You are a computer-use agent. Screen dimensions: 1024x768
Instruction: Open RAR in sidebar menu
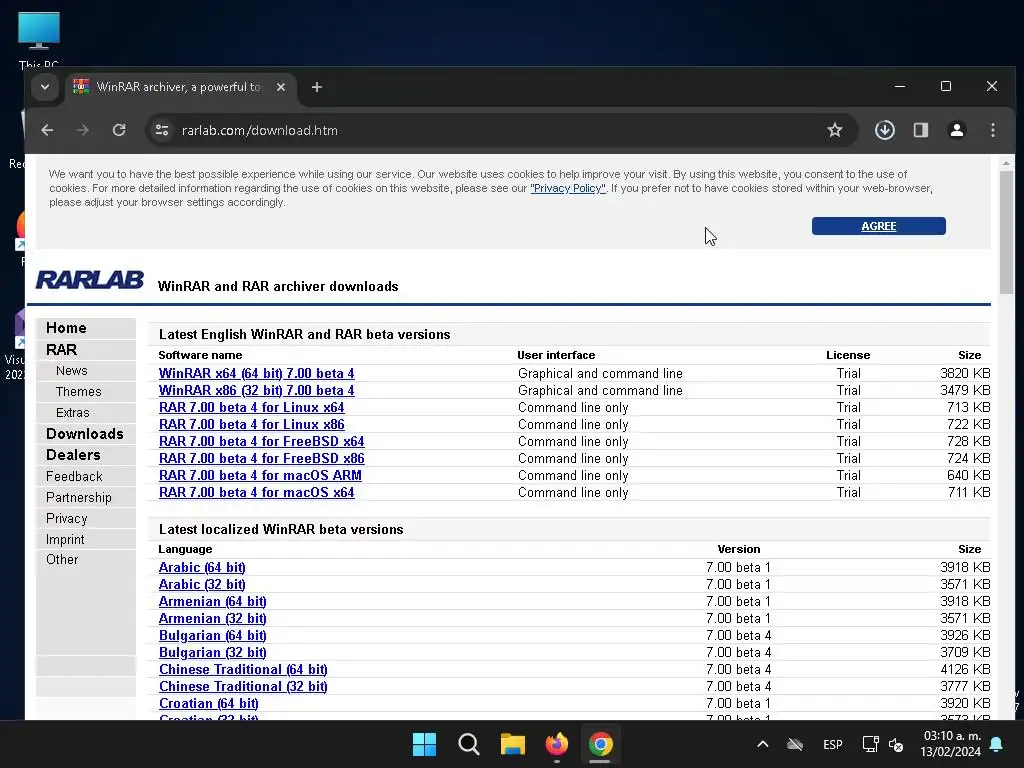(61, 350)
